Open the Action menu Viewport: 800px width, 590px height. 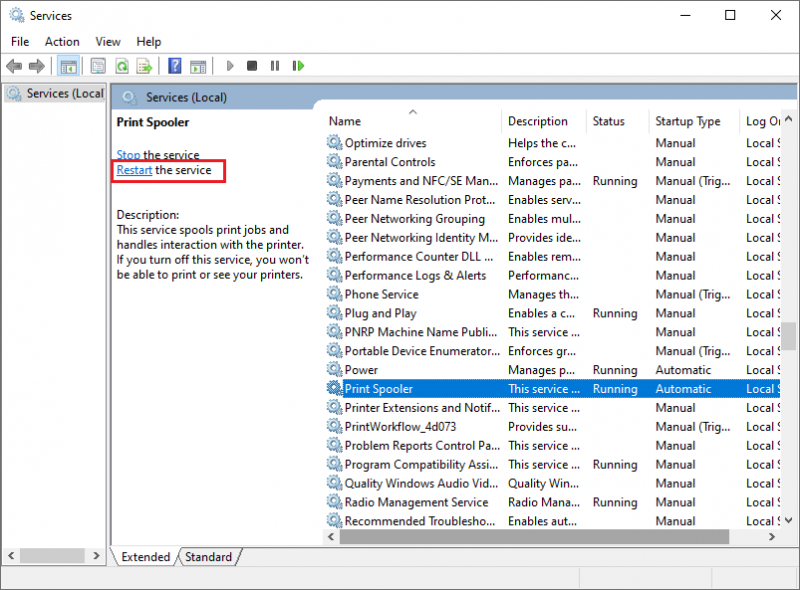click(62, 42)
